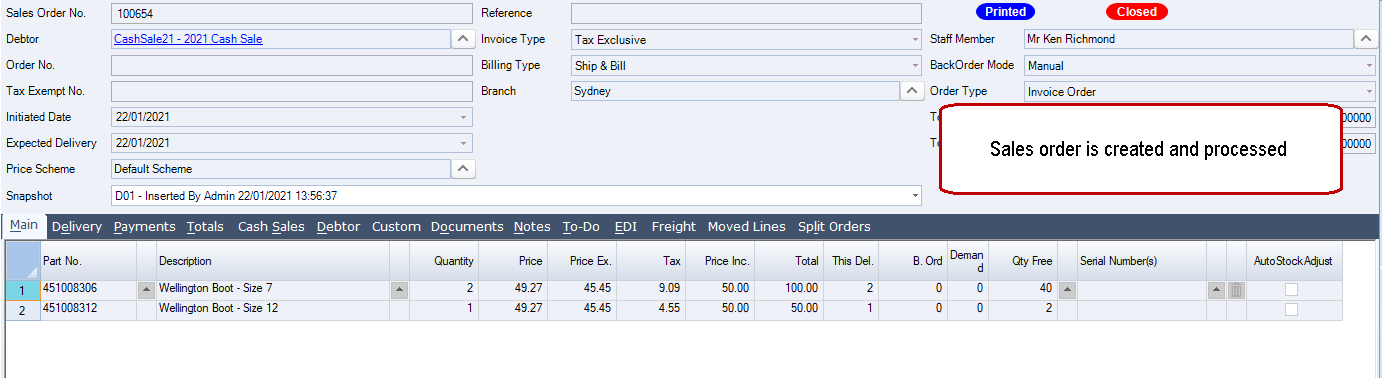Select row header 1 in the grid
The height and width of the screenshot is (378, 1382).
coord(22,290)
